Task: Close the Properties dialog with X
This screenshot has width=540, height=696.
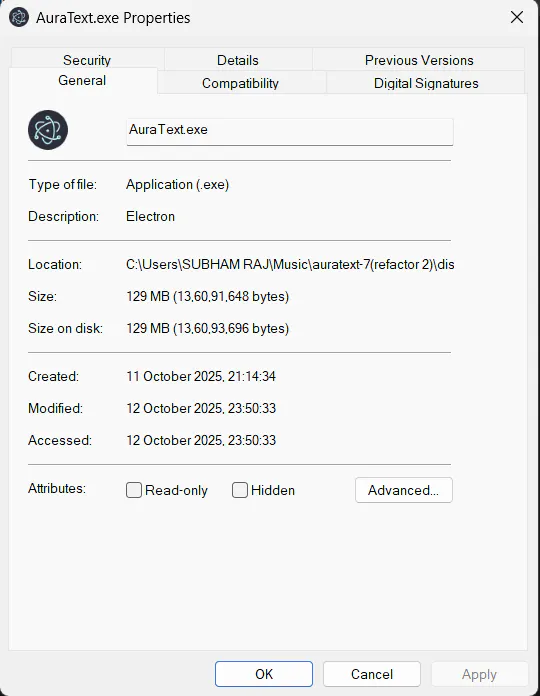Action: (516, 17)
